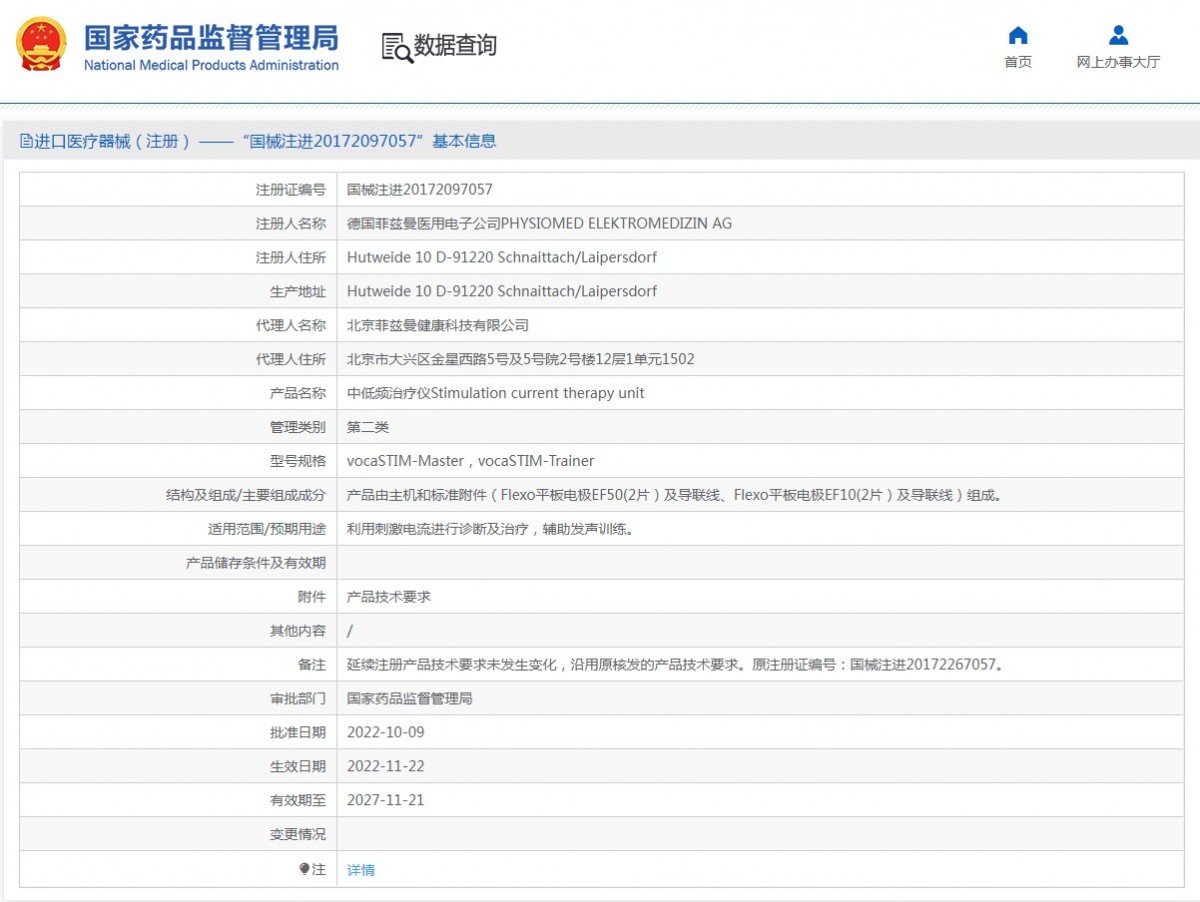Go to 首页 text link
The width and height of the screenshot is (1200, 902).
coord(1018,62)
